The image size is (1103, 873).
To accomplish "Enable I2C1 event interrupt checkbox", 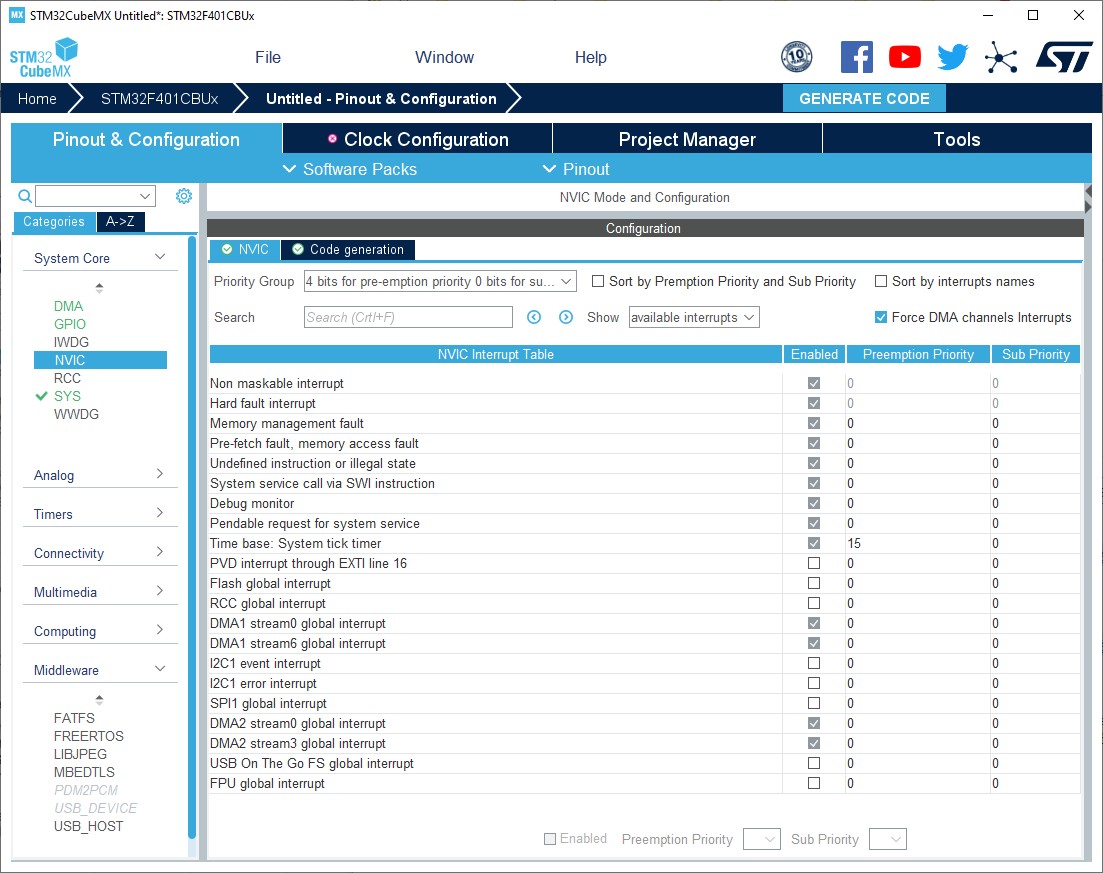I will click(x=814, y=663).
